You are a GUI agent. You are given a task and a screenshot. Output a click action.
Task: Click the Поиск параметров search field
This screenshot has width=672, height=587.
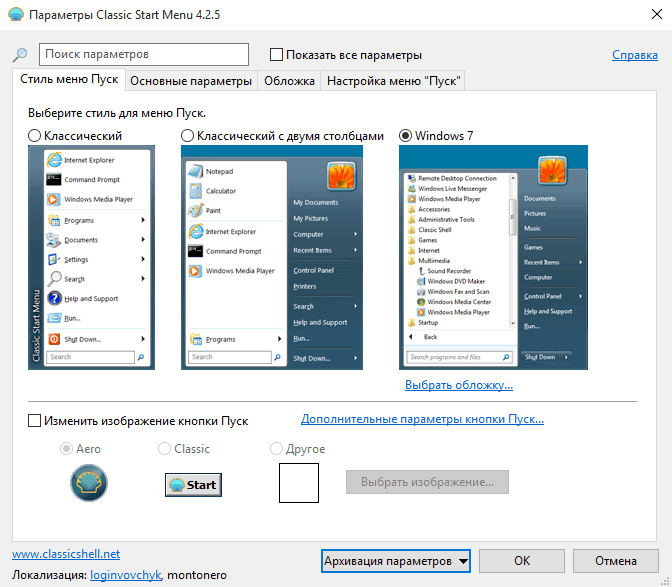click(144, 54)
